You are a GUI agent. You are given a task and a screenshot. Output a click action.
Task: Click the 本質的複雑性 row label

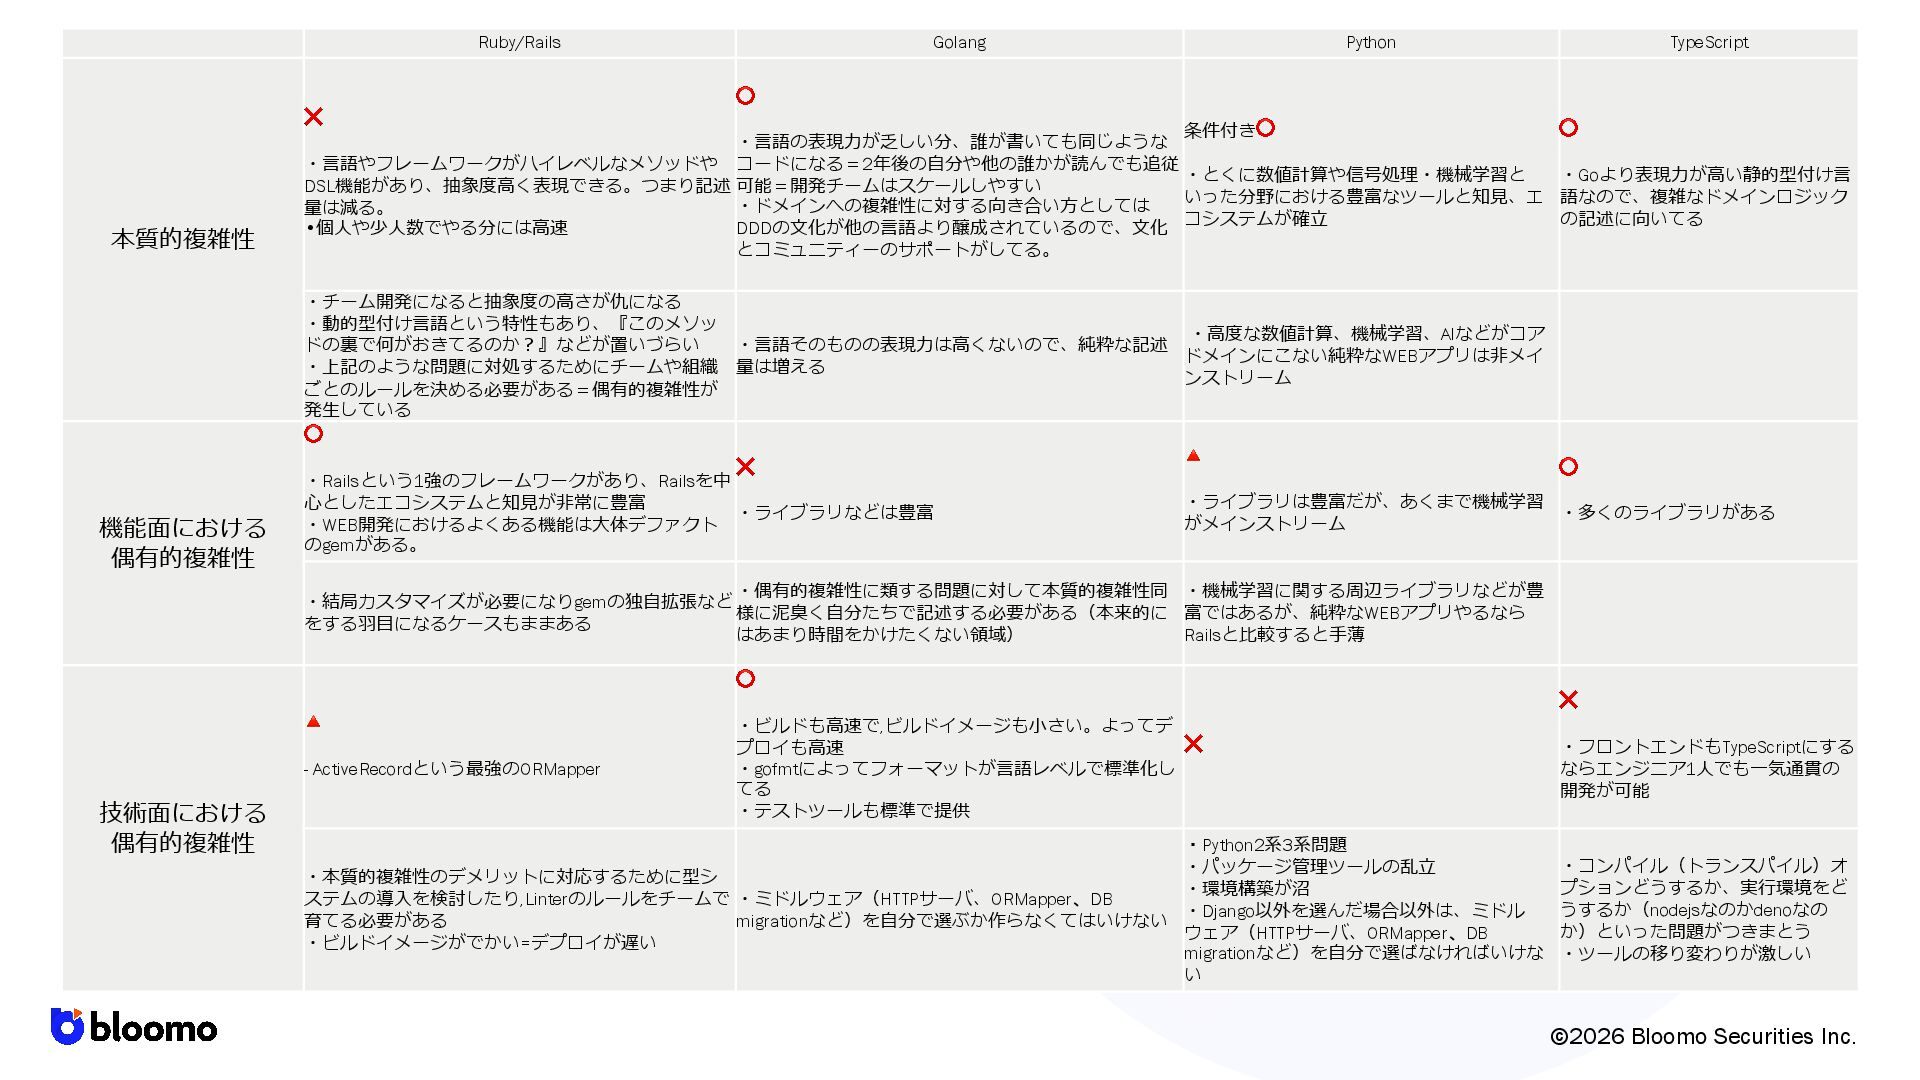pos(183,239)
